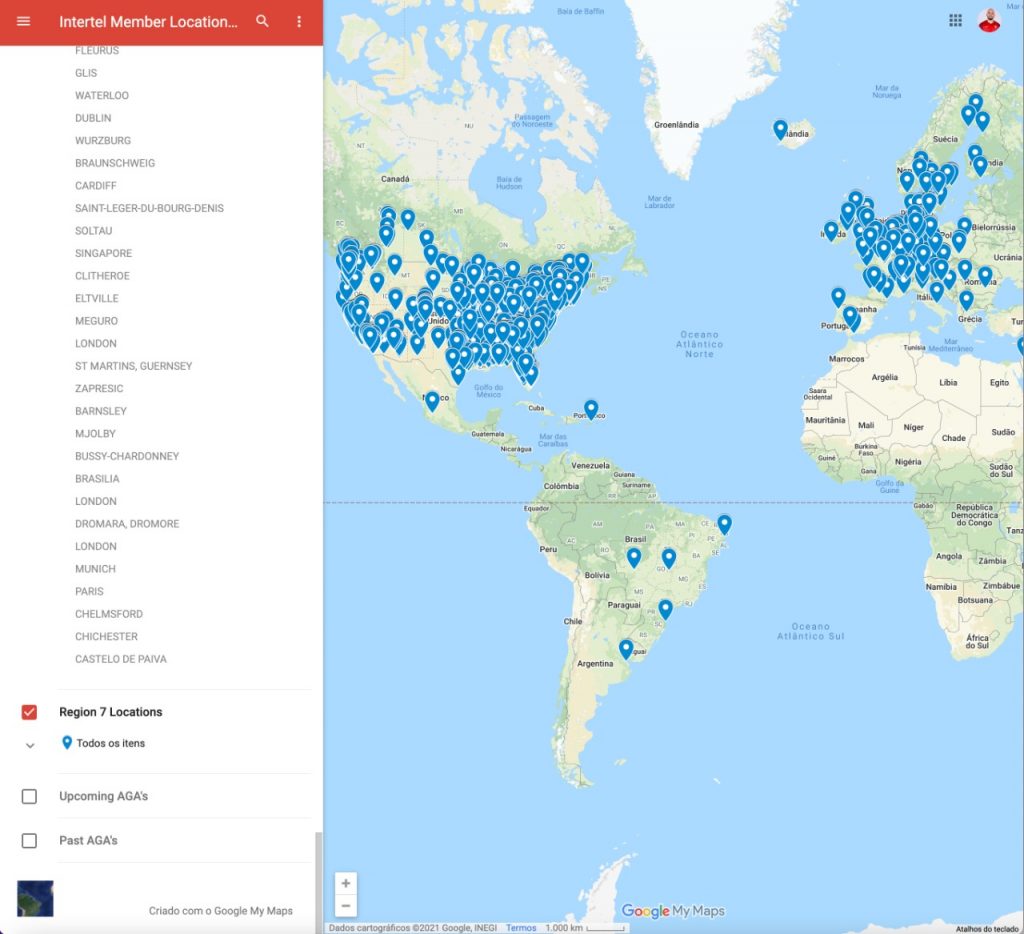
Task: Open the Termos link at bottom
Action: tap(521, 928)
